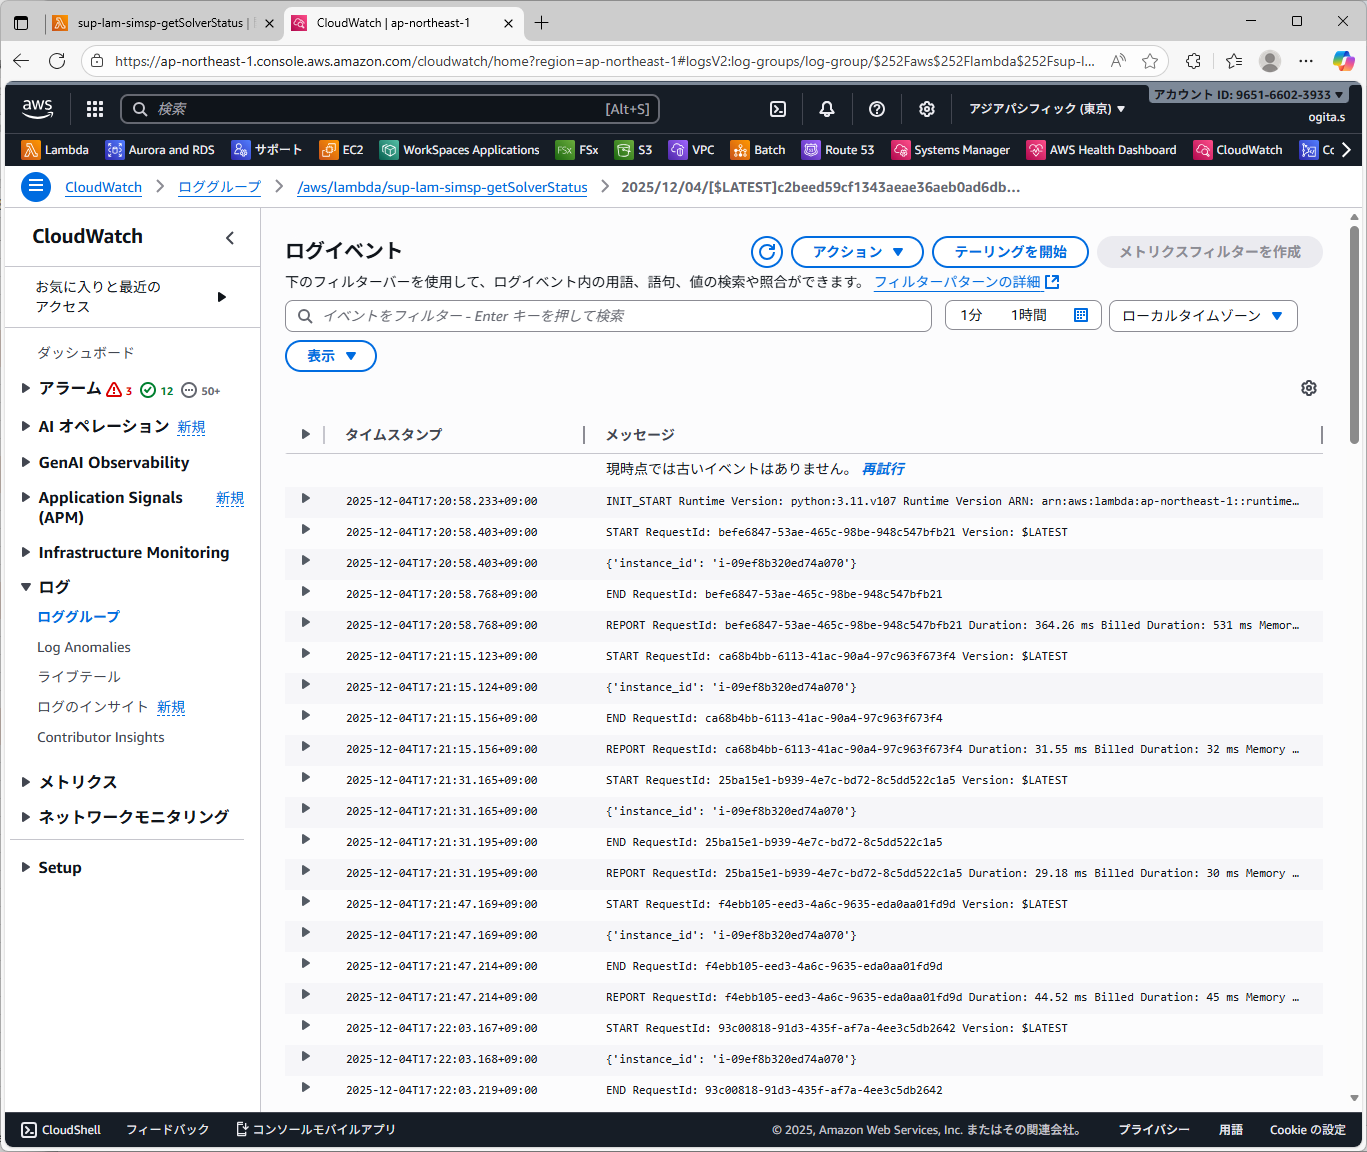Toggle the hamburger side navigation menu
This screenshot has width=1367, height=1152.
click(36, 187)
